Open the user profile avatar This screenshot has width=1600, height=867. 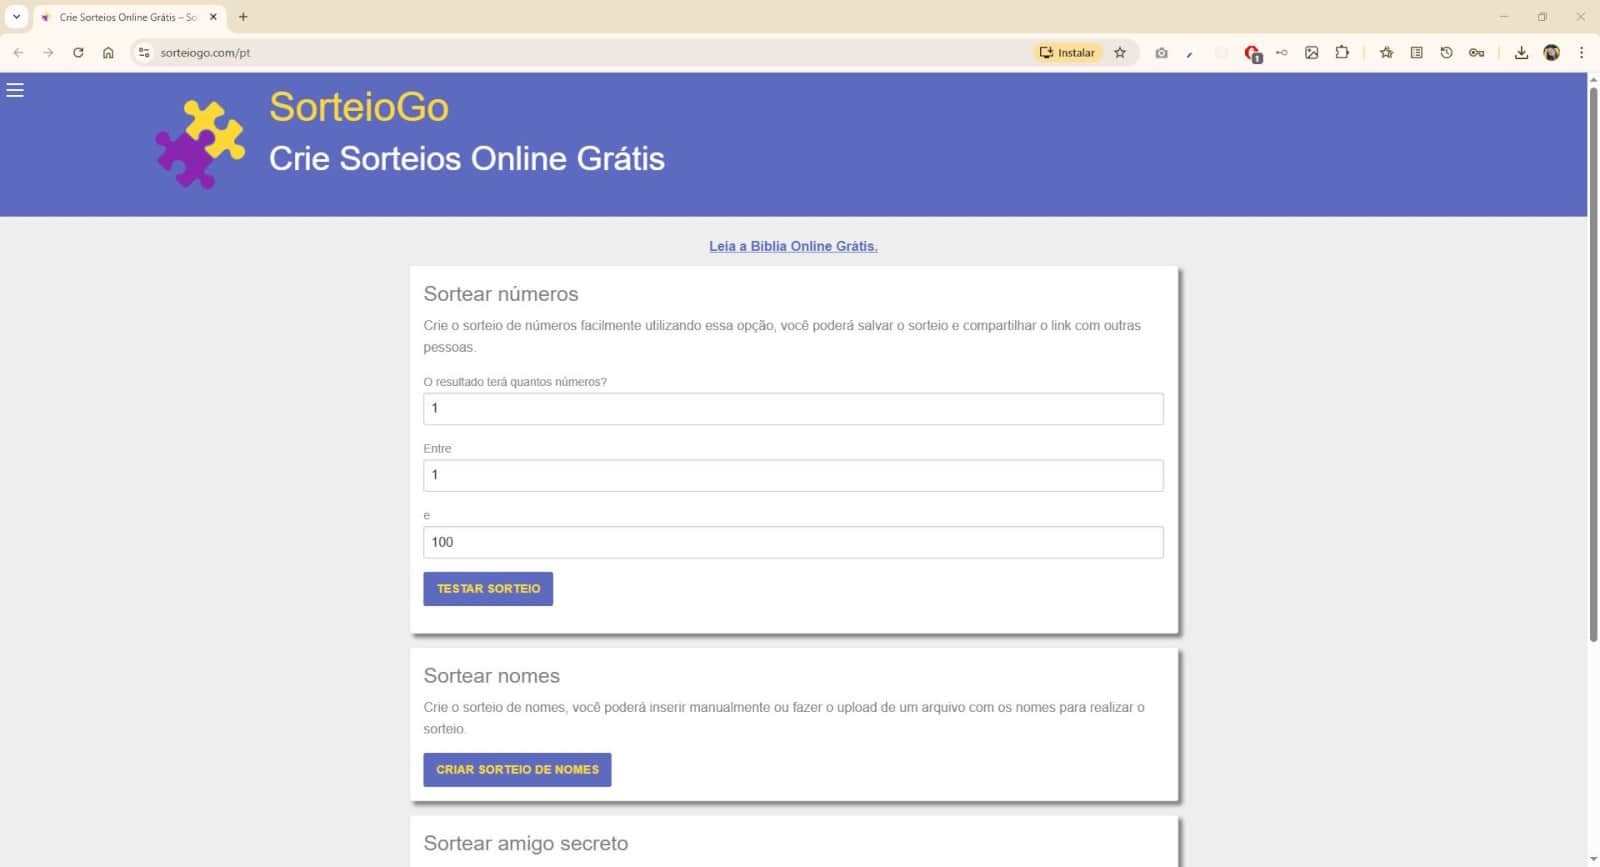[x=1552, y=53]
